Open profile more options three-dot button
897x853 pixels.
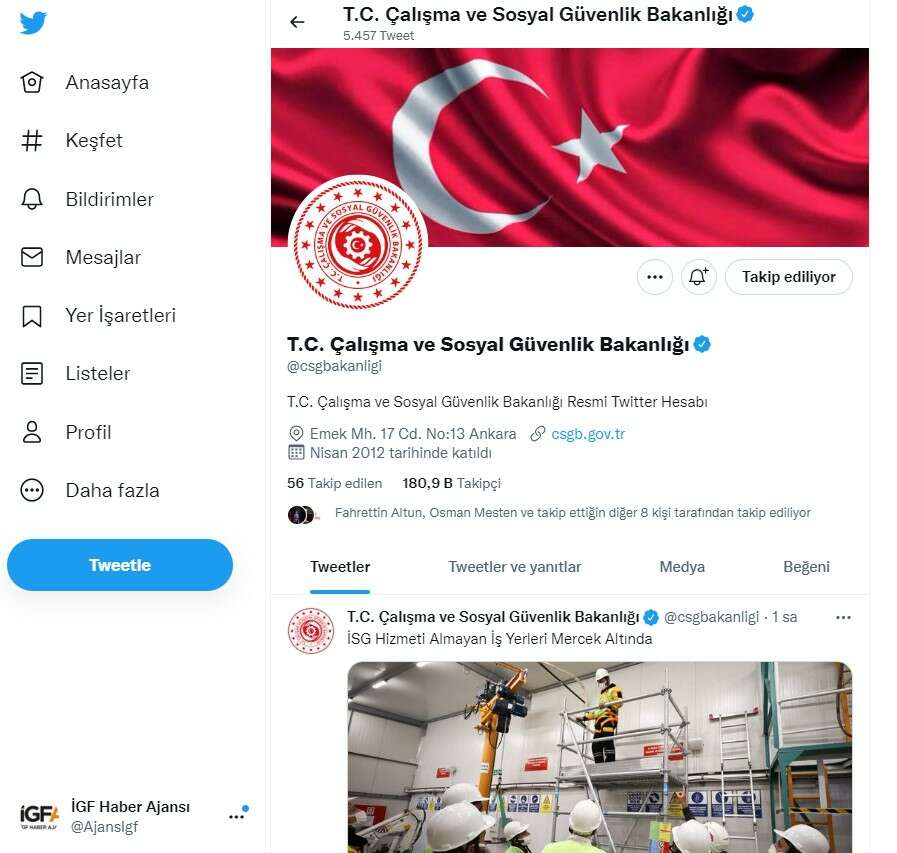654,277
